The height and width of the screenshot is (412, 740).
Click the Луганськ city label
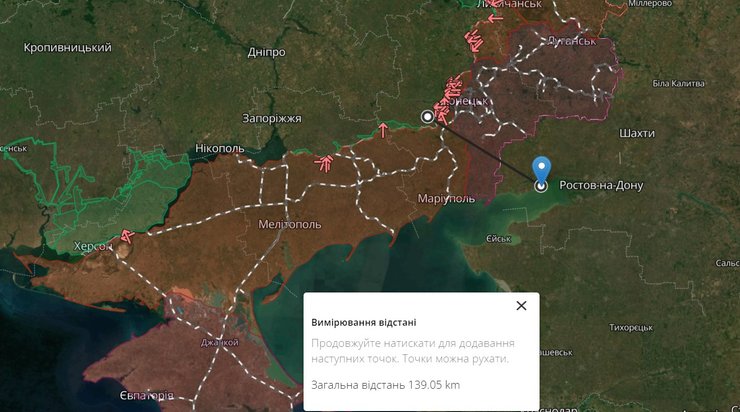(572, 41)
